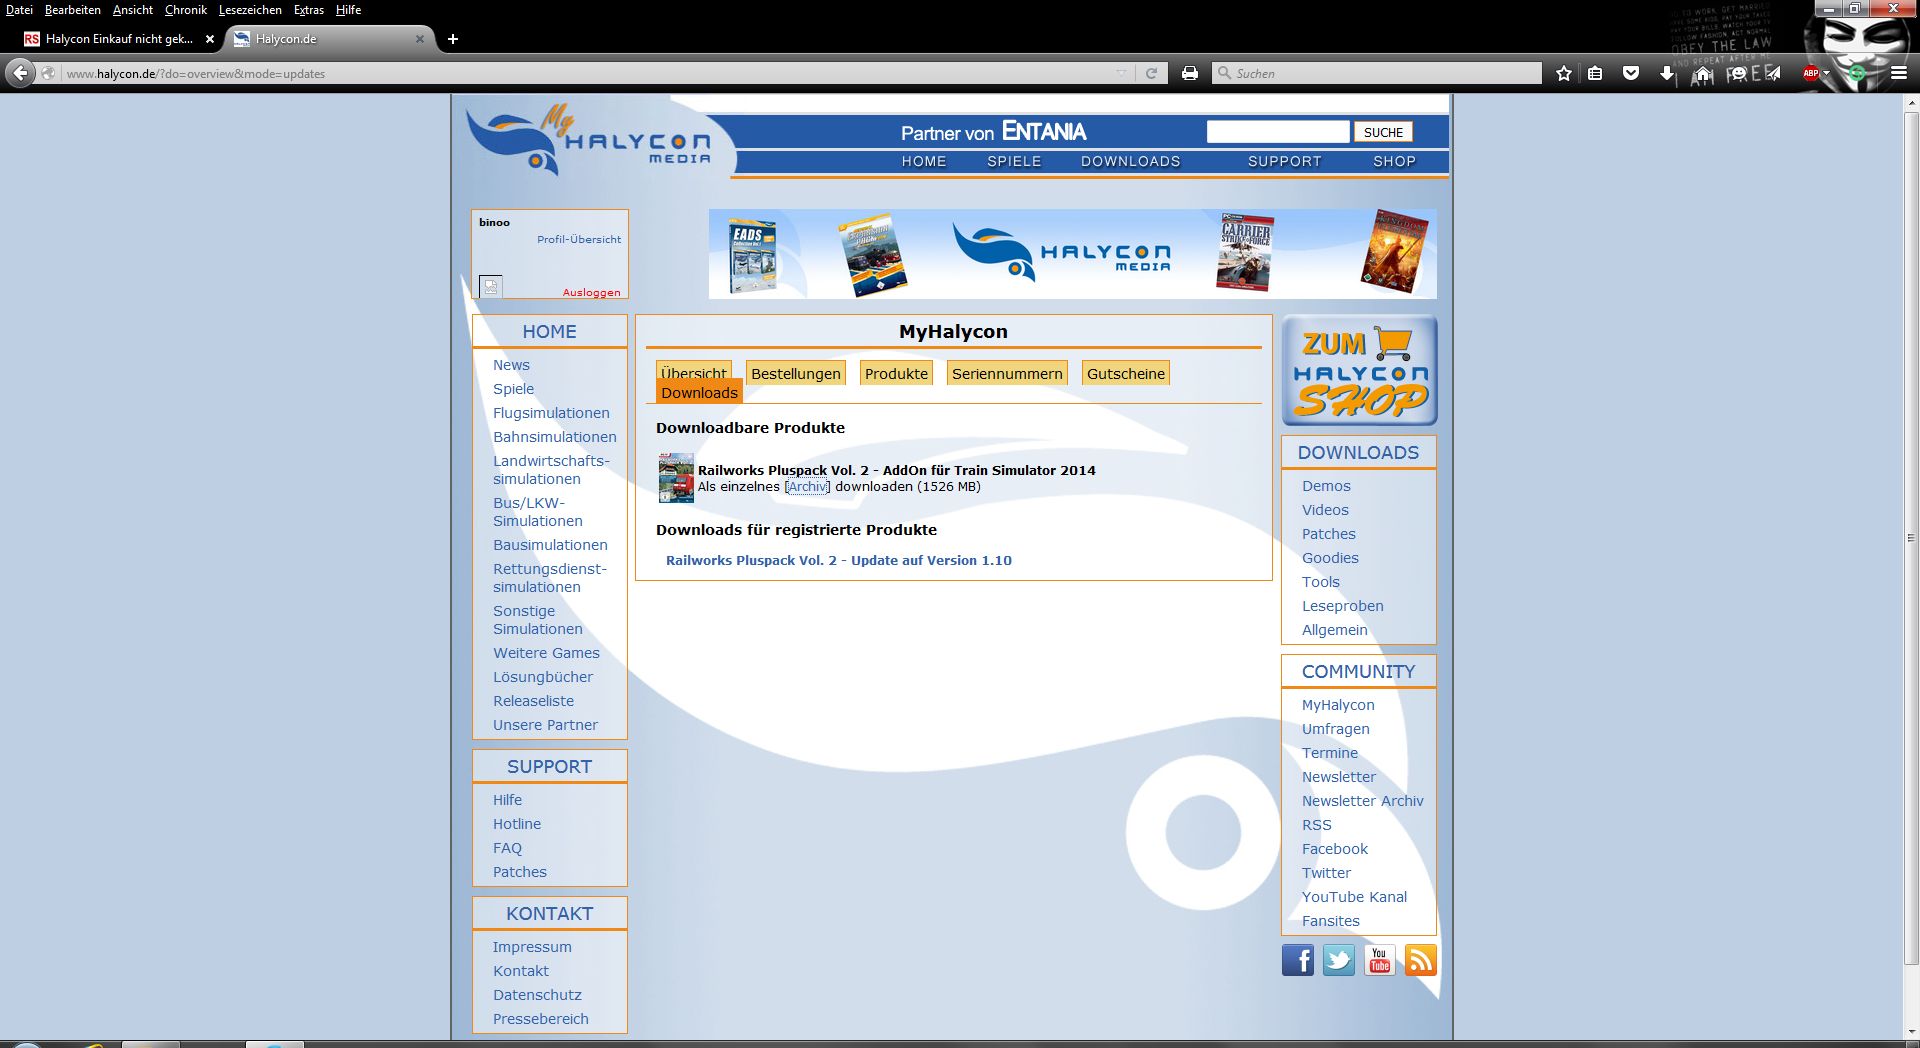Close the Halycon.de tab
Viewport: 1920px width, 1048px height.
click(420, 39)
